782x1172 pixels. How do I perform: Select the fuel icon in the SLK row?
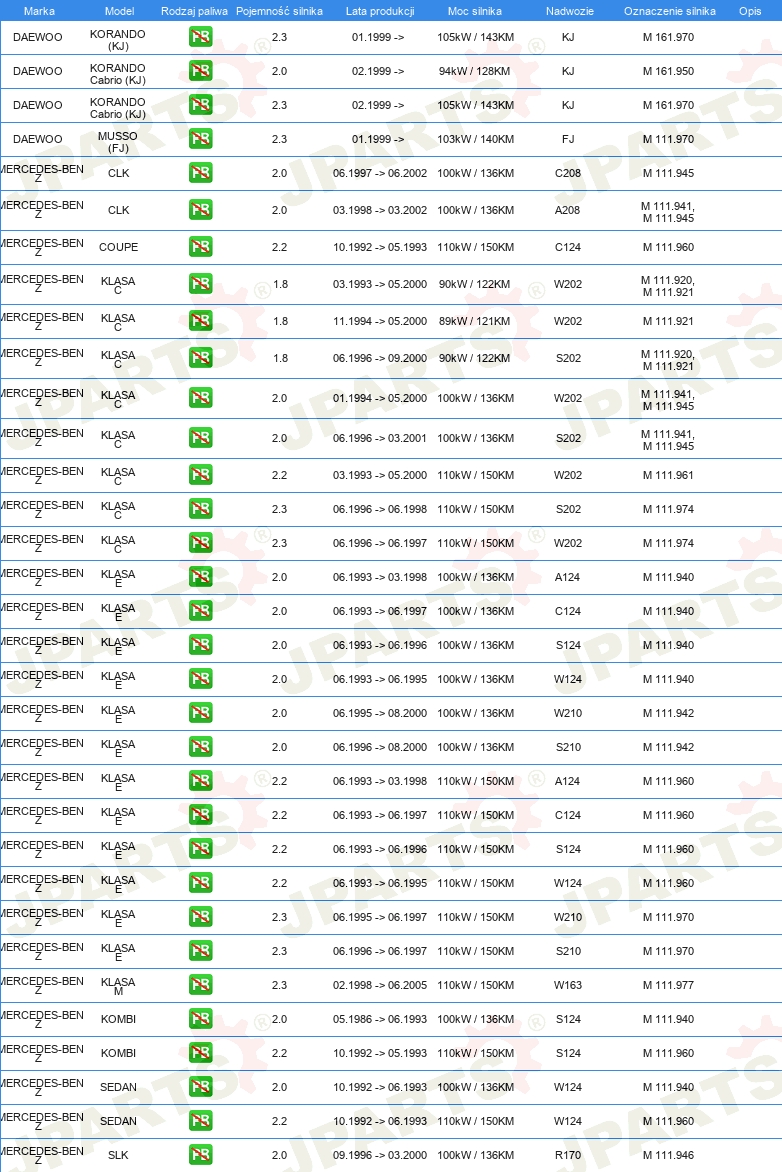coord(200,1155)
